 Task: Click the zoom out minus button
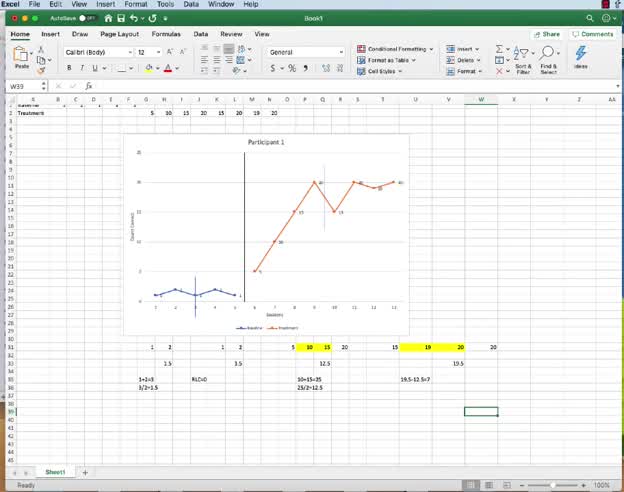[522, 485]
